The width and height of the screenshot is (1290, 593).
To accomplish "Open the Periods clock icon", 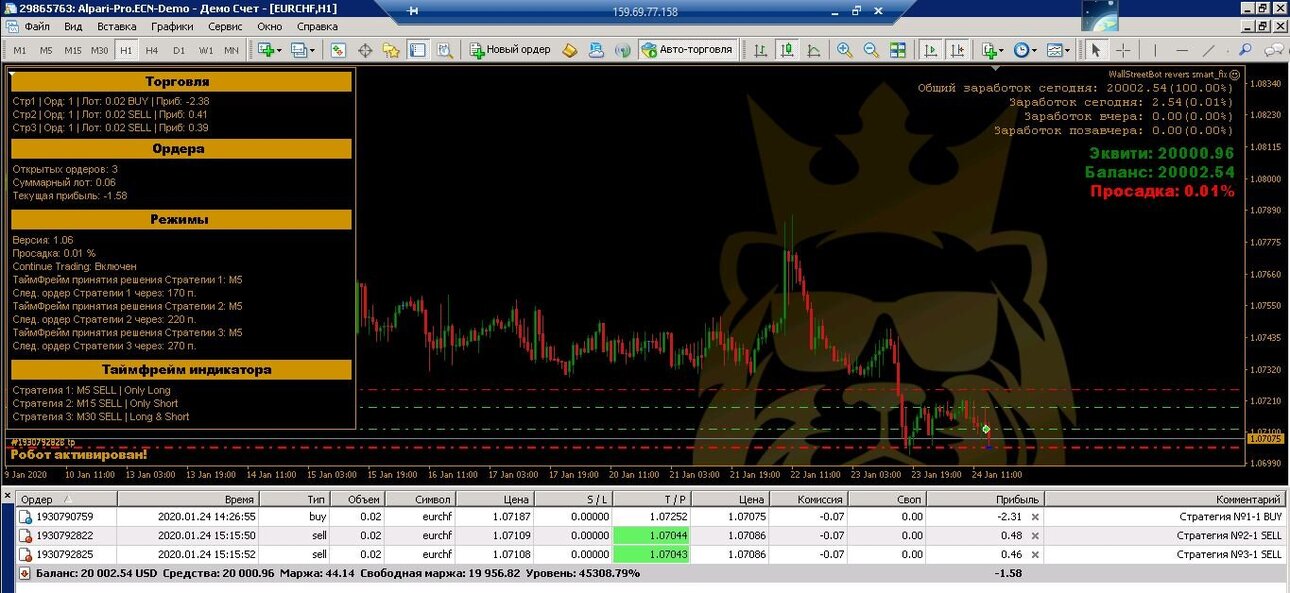I will point(1021,50).
